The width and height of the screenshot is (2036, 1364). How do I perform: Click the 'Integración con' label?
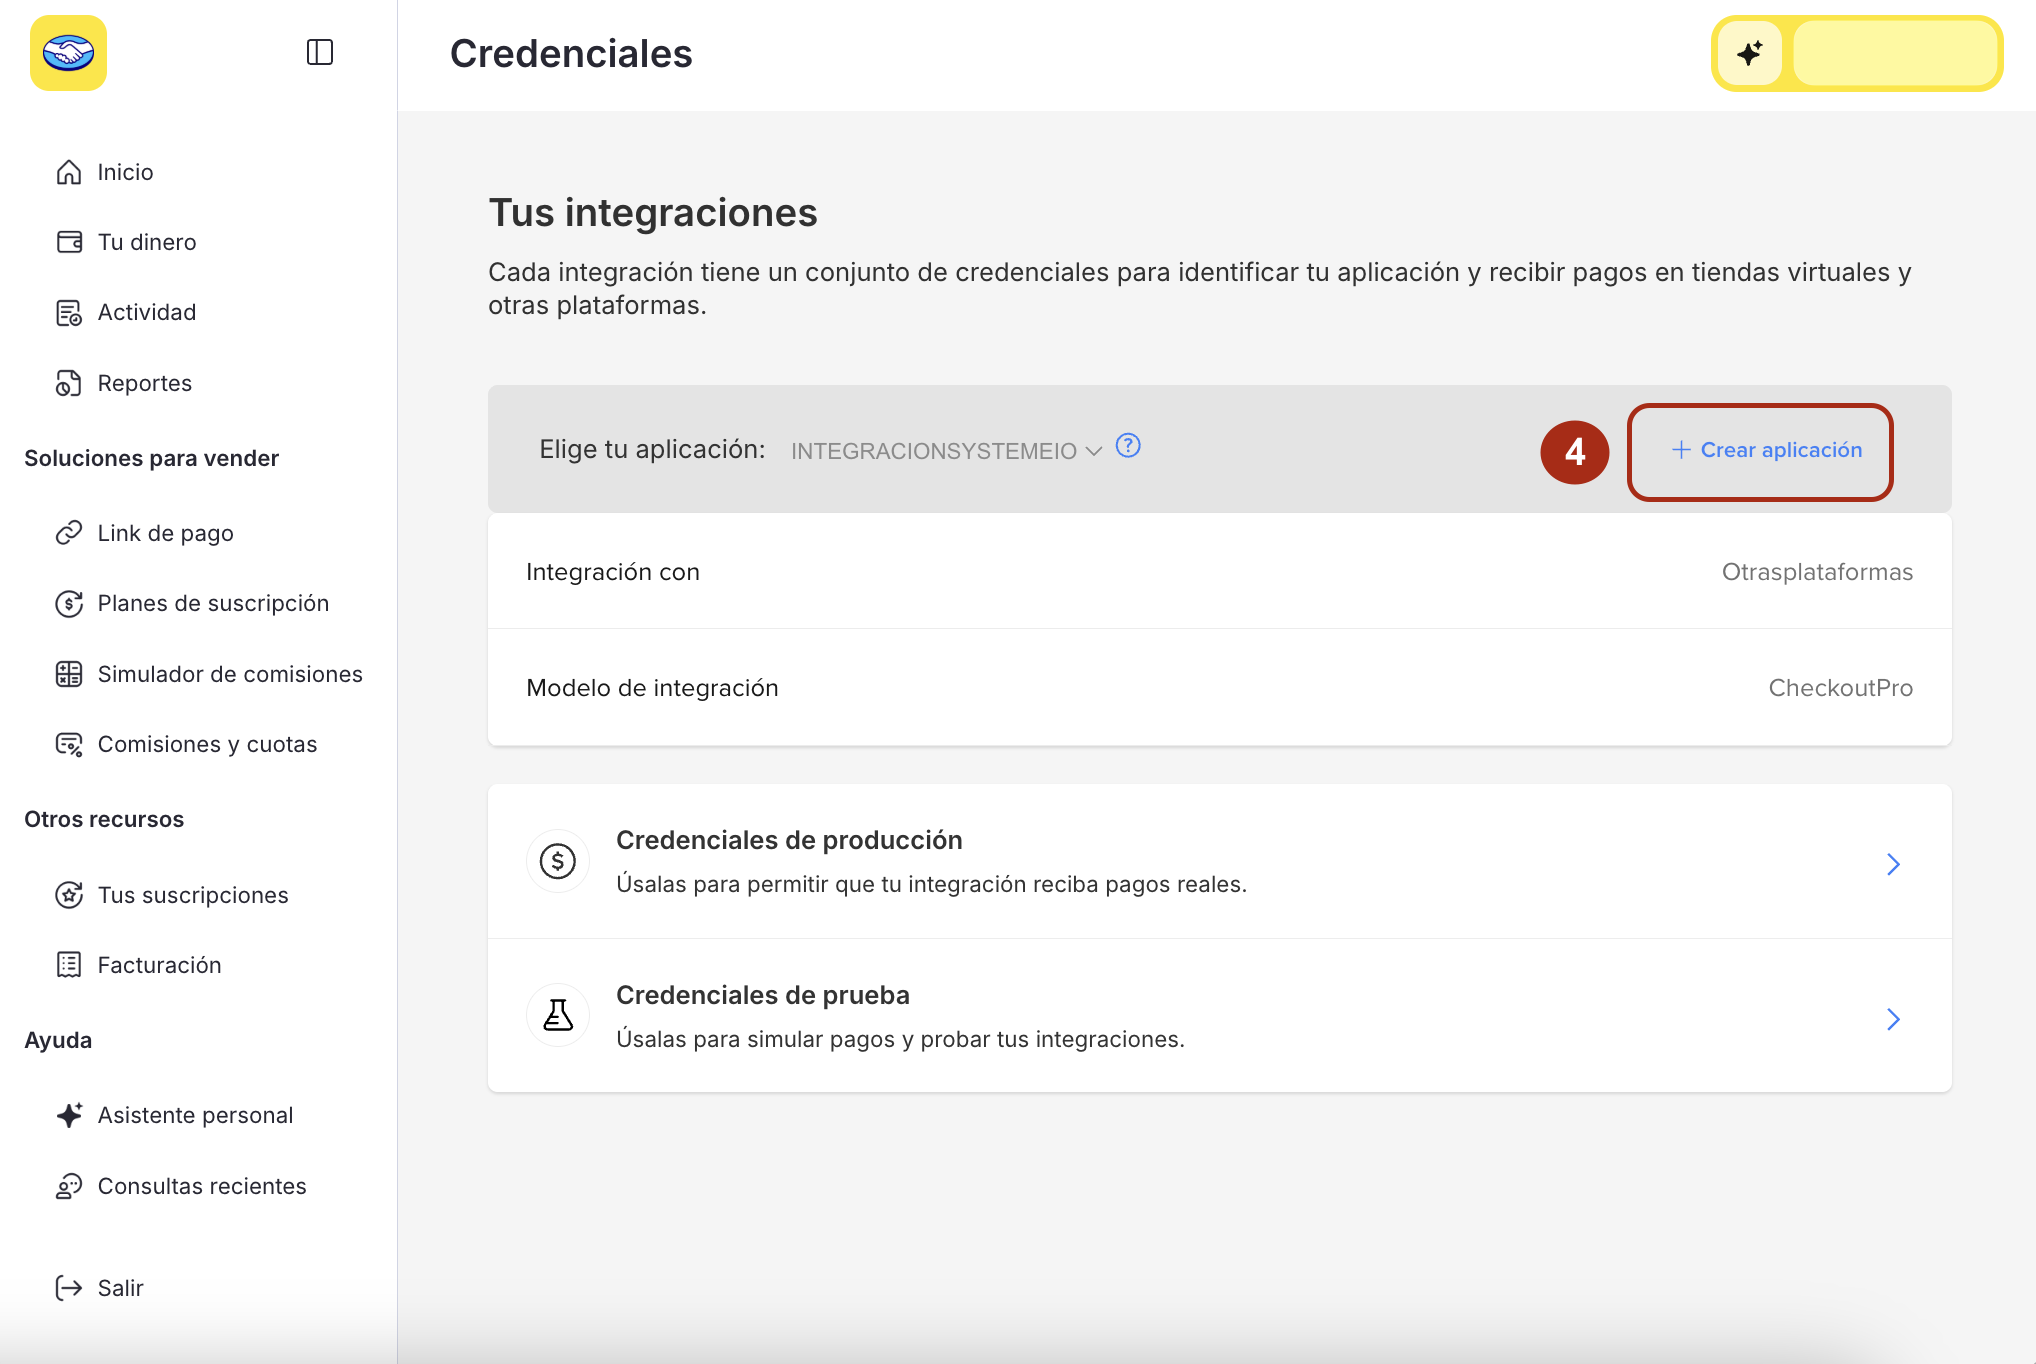(613, 572)
